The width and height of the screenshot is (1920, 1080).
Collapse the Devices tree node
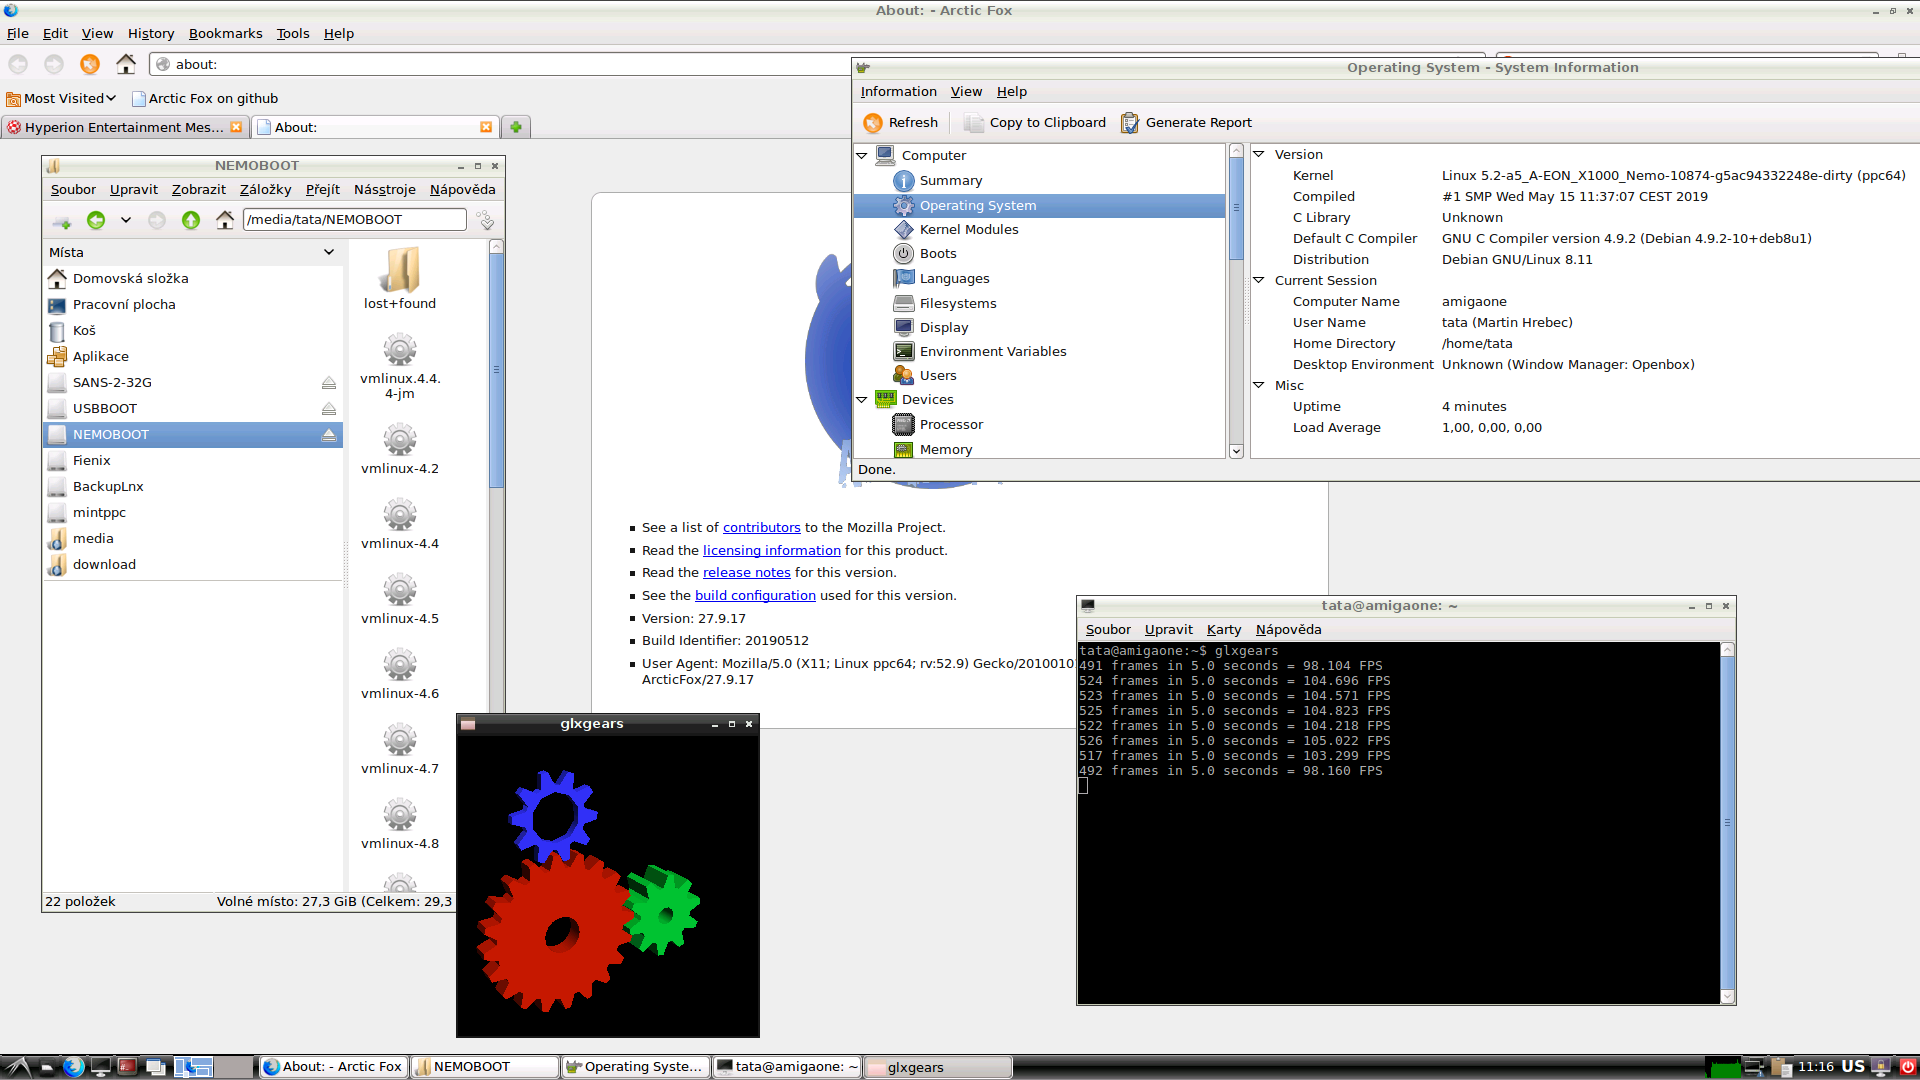tap(862, 400)
